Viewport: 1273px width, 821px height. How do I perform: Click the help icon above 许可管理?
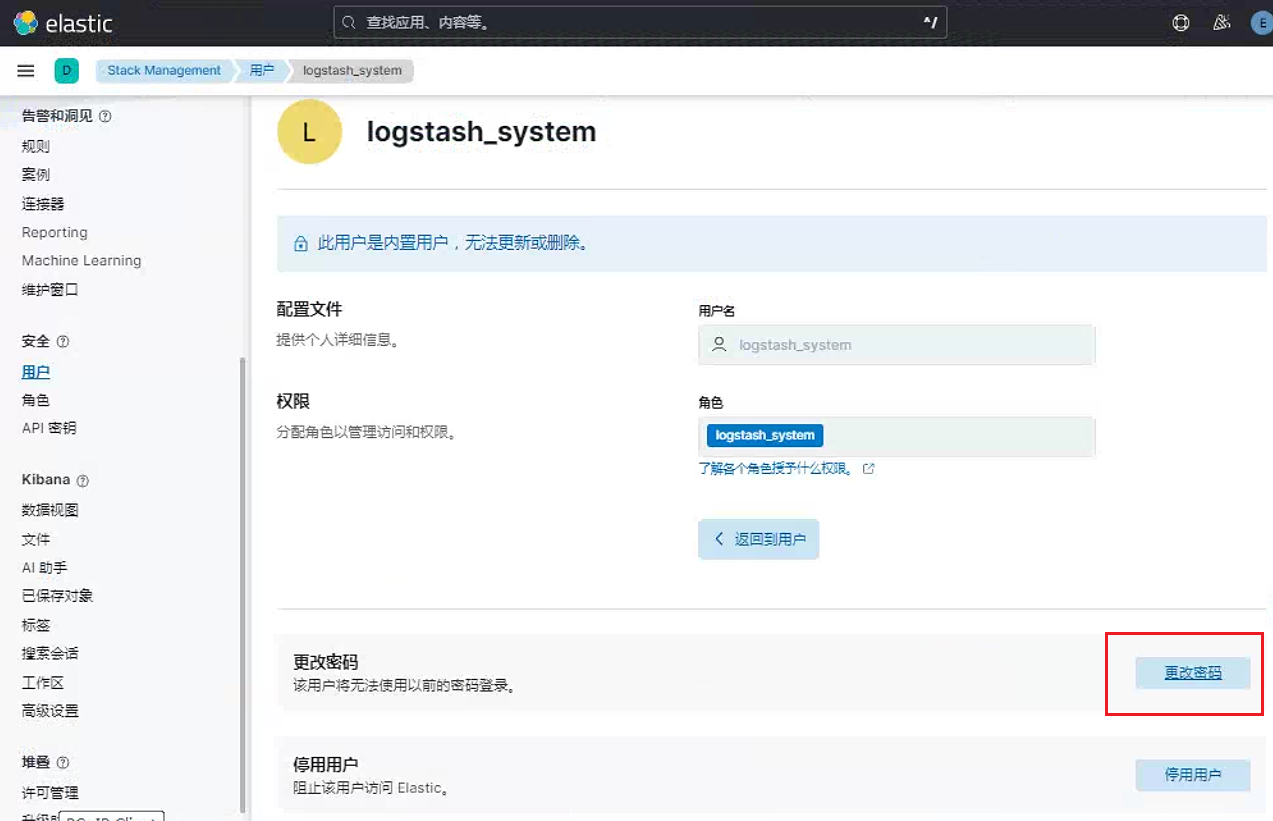coord(63,763)
